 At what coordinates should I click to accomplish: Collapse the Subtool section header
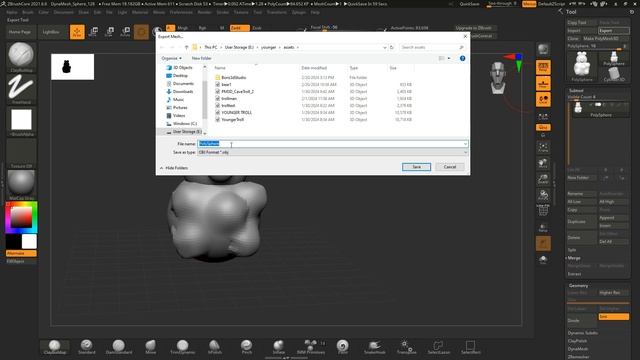tap(576, 91)
